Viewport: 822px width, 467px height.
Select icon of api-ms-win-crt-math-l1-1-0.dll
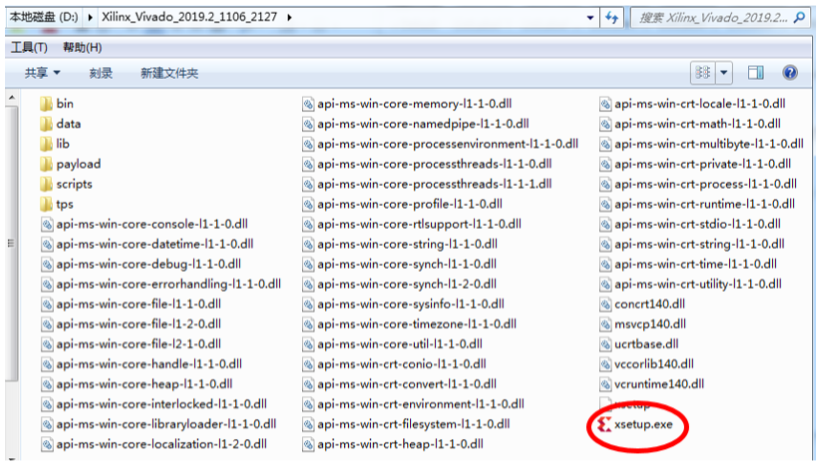pos(605,124)
